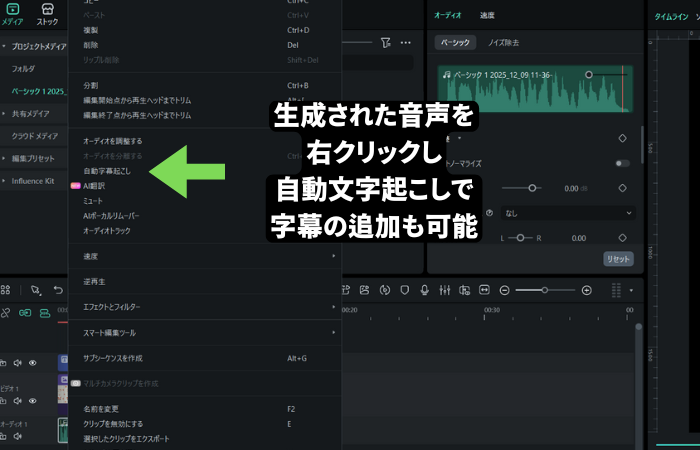Screen dimensions: 700x450
Task: Click the volume dB slider knob
Action: point(532,188)
